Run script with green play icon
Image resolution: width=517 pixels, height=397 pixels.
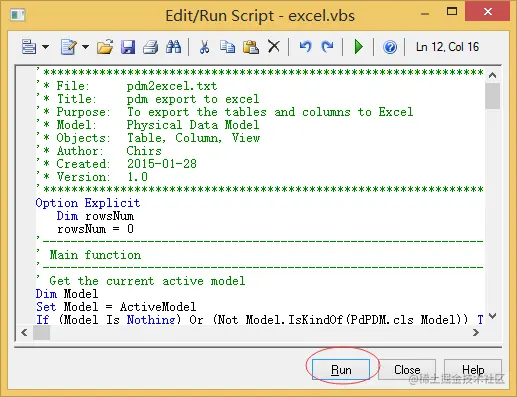click(358, 47)
